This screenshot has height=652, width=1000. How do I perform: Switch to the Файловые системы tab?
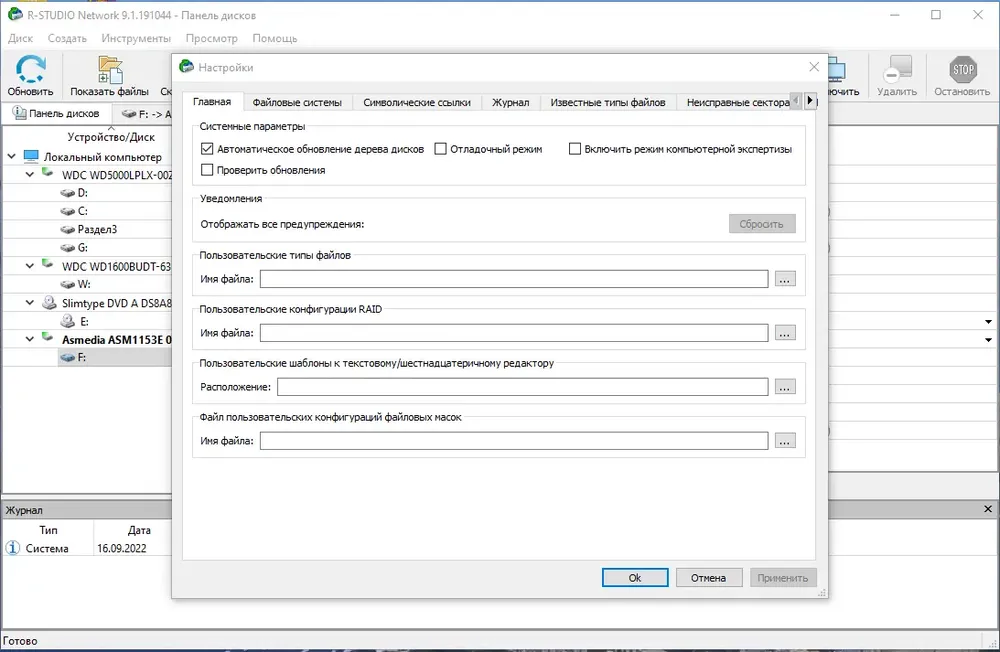[297, 102]
